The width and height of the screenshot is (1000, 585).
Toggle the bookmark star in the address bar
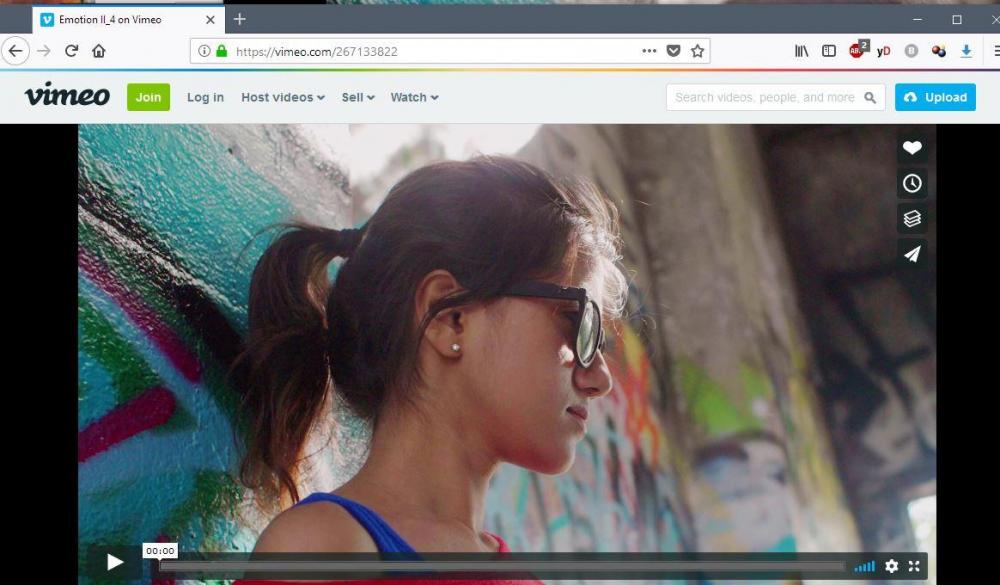697,50
